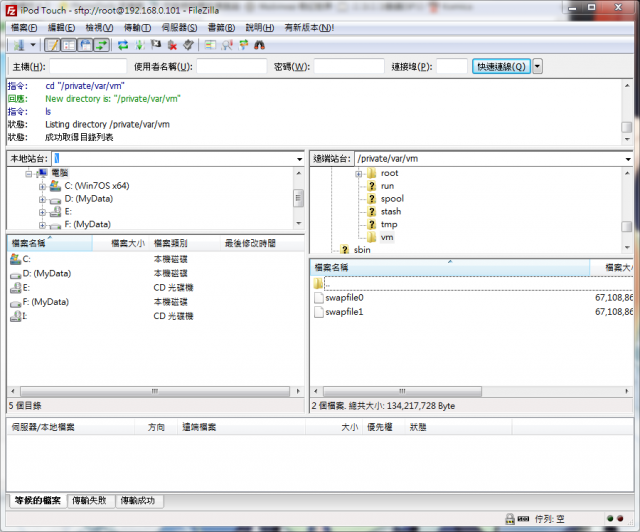Switch to the 傳輸失敗 tab
This screenshot has width=640, height=532.
[x=90, y=500]
